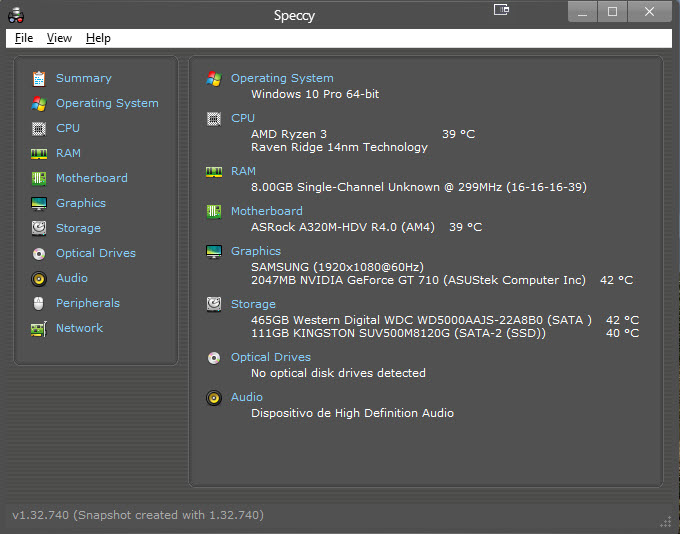The height and width of the screenshot is (534, 680).
Task: Click the Windows flag icon beside sidebar Operating System
Action: [39, 104]
